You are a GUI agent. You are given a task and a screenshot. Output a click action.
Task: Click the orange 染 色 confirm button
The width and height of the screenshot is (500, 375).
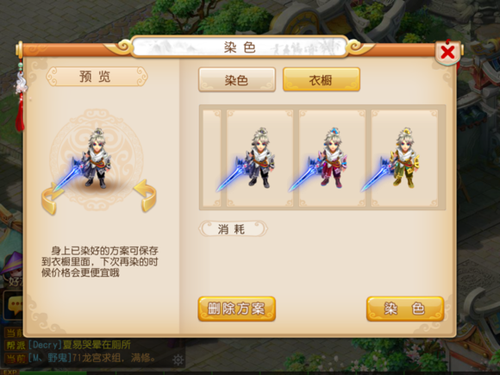coord(405,309)
